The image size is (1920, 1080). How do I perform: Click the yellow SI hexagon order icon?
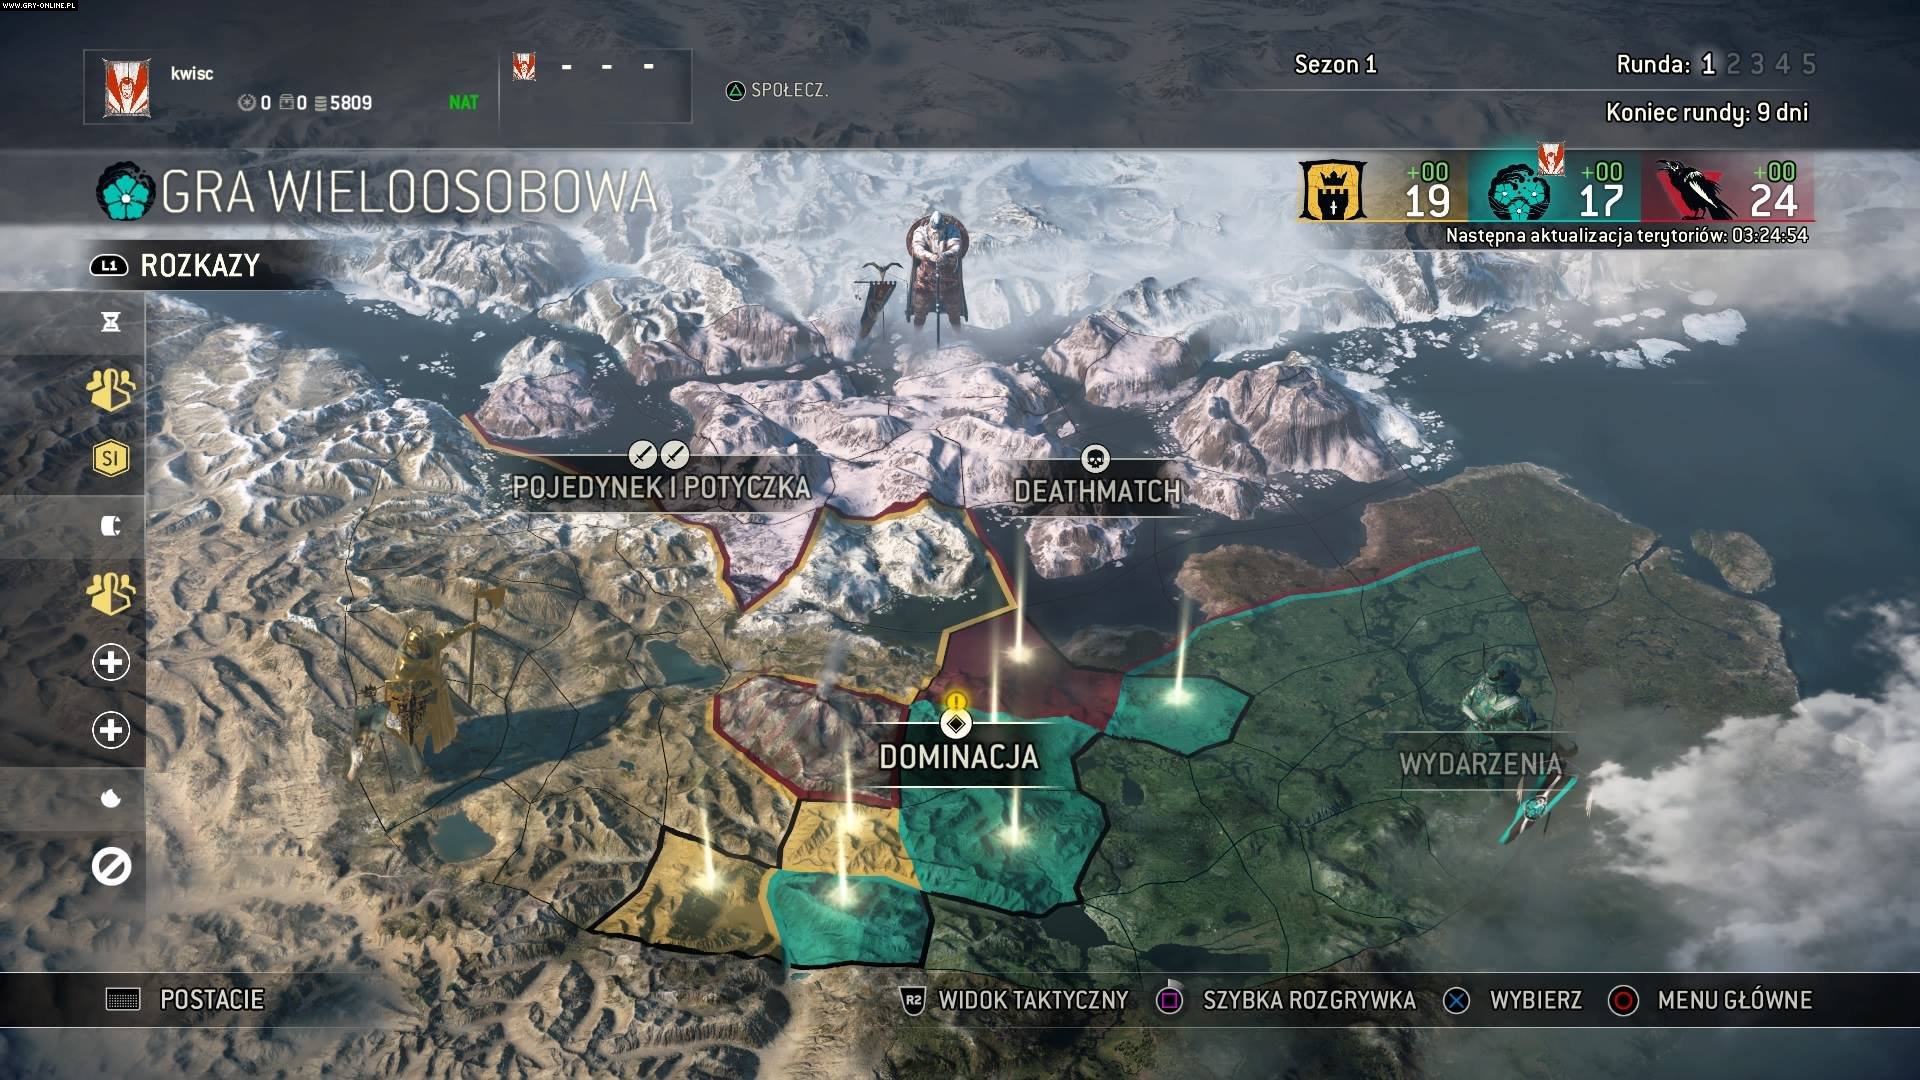(111, 458)
